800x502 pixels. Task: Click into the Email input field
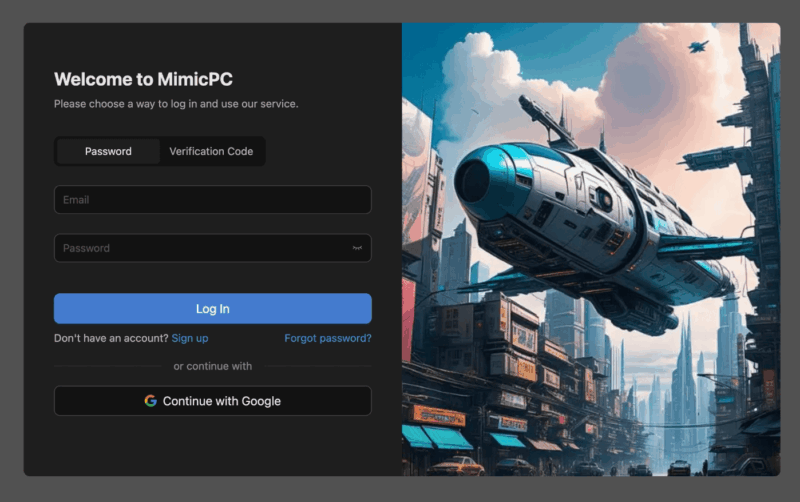213,199
